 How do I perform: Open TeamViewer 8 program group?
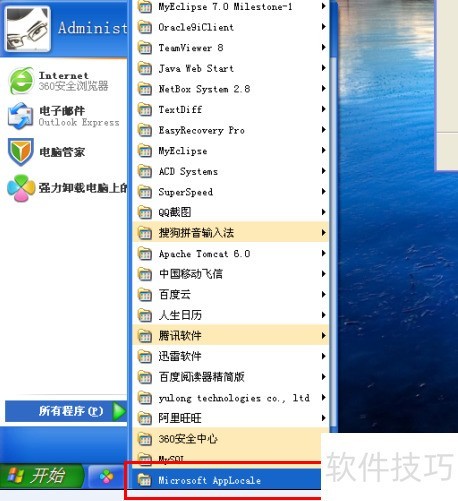(x=231, y=48)
